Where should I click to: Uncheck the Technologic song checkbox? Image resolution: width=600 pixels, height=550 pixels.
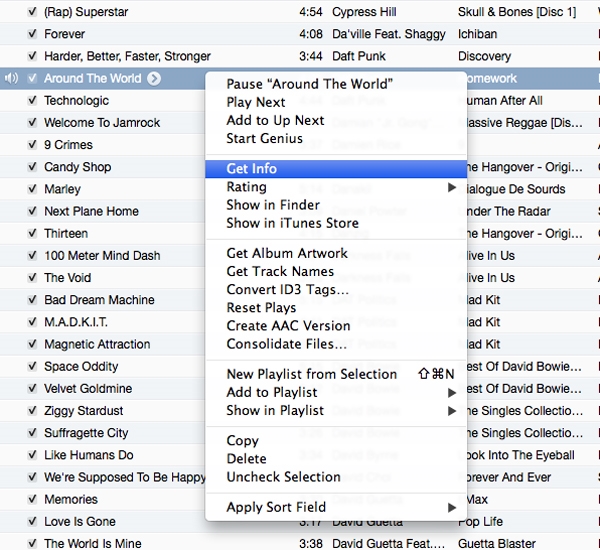[x=32, y=101]
